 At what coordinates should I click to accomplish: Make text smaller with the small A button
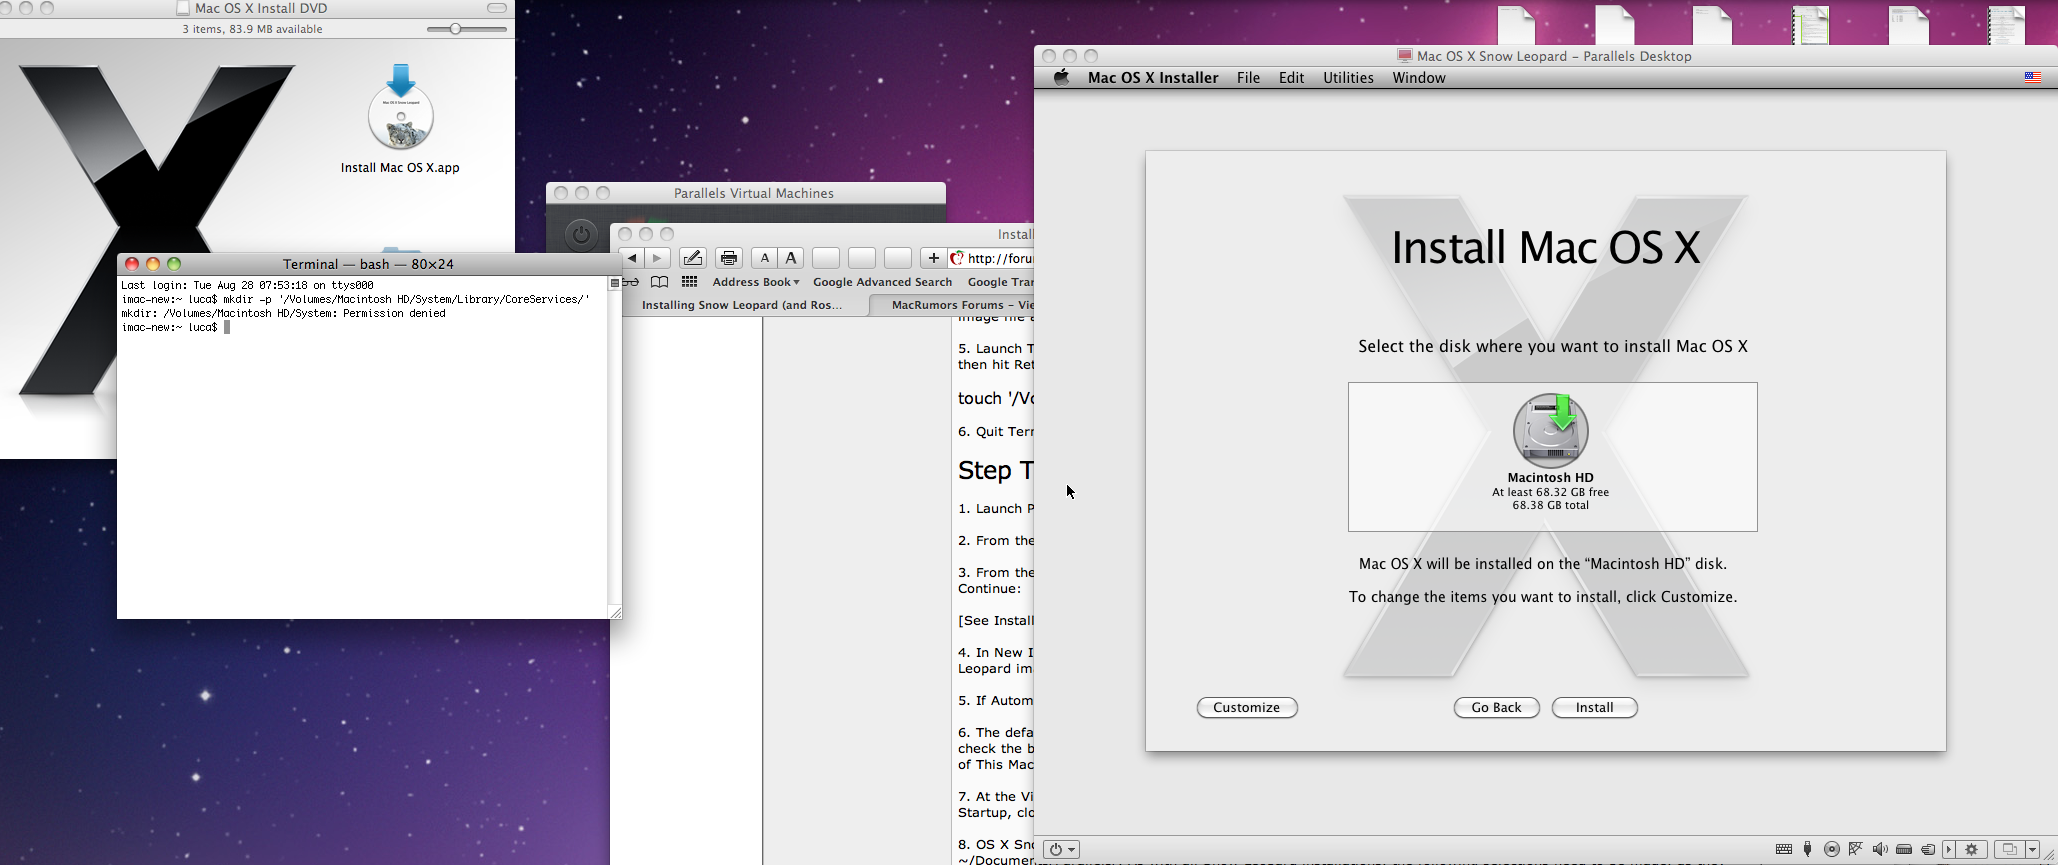pyautogui.click(x=765, y=258)
